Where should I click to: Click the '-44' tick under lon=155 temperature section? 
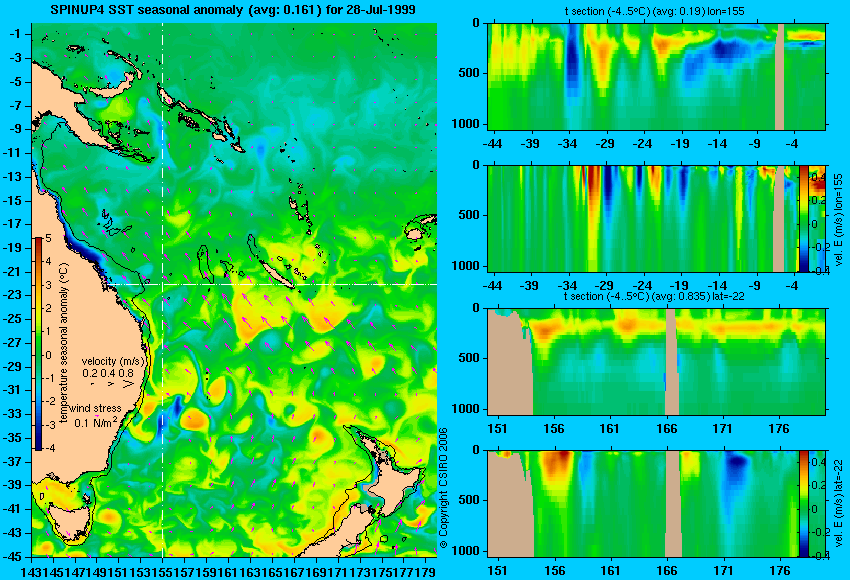pyautogui.click(x=492, y=145)
